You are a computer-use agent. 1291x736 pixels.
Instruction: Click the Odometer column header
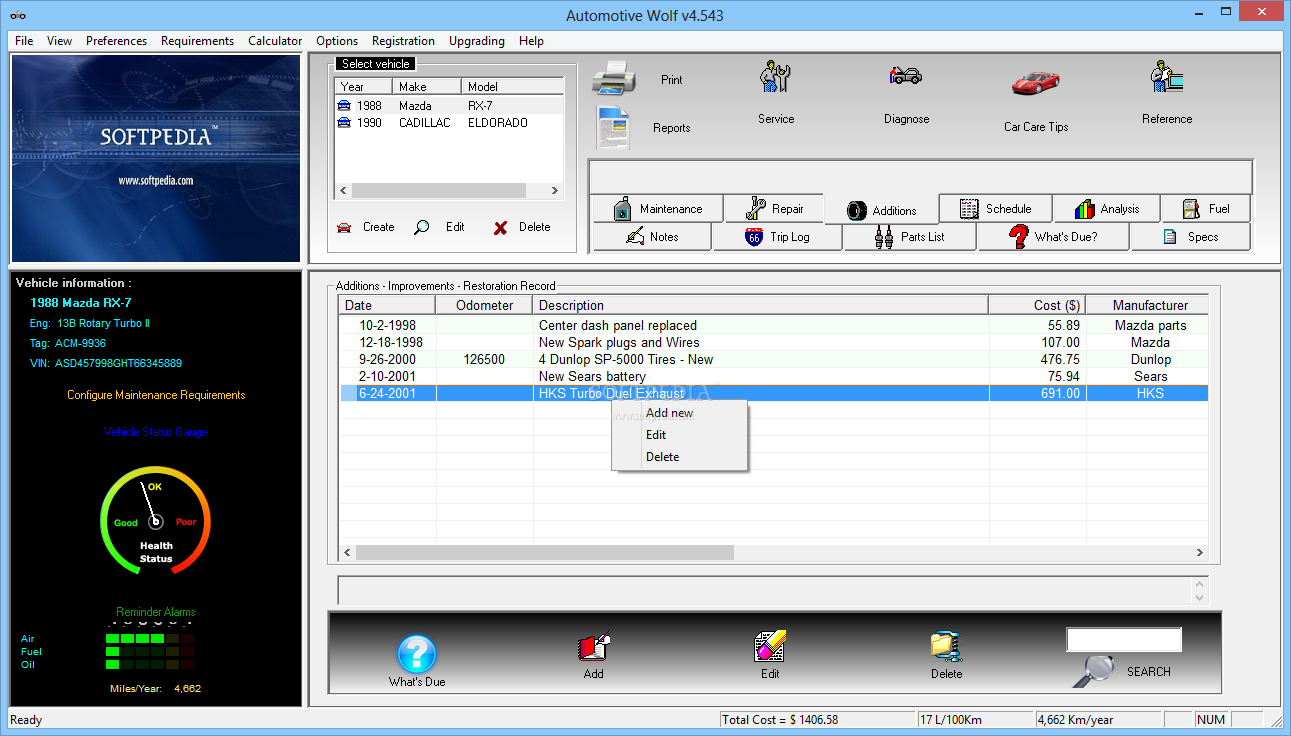point(485,305)
